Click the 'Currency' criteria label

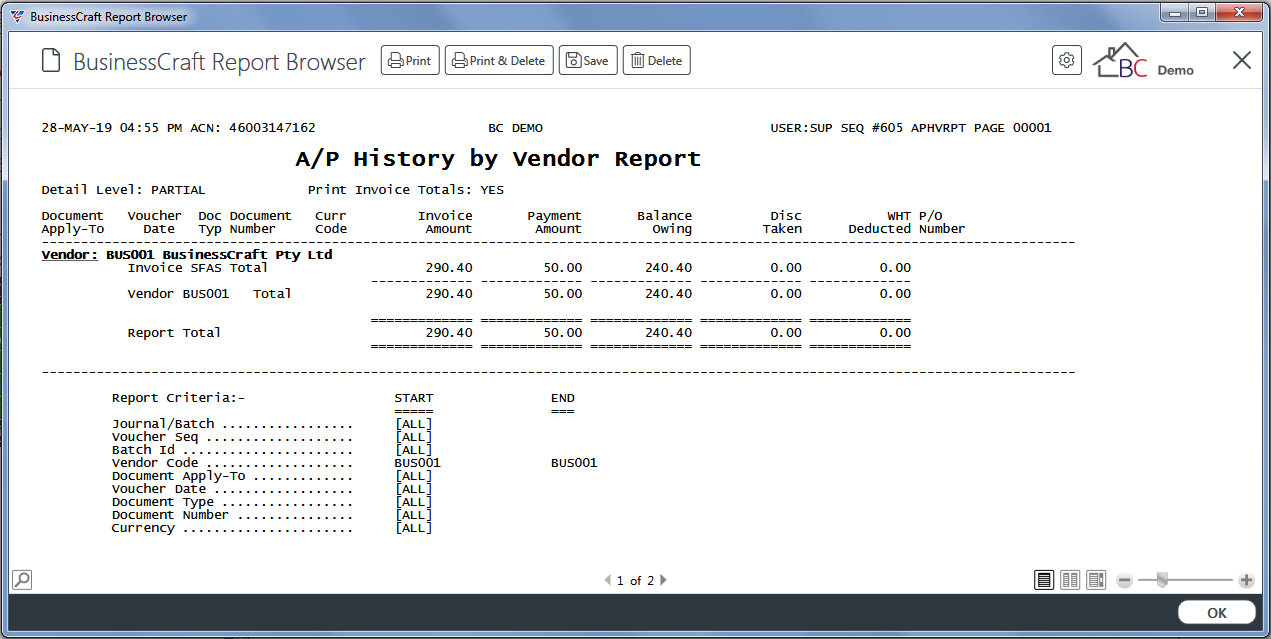click(143, 528)
